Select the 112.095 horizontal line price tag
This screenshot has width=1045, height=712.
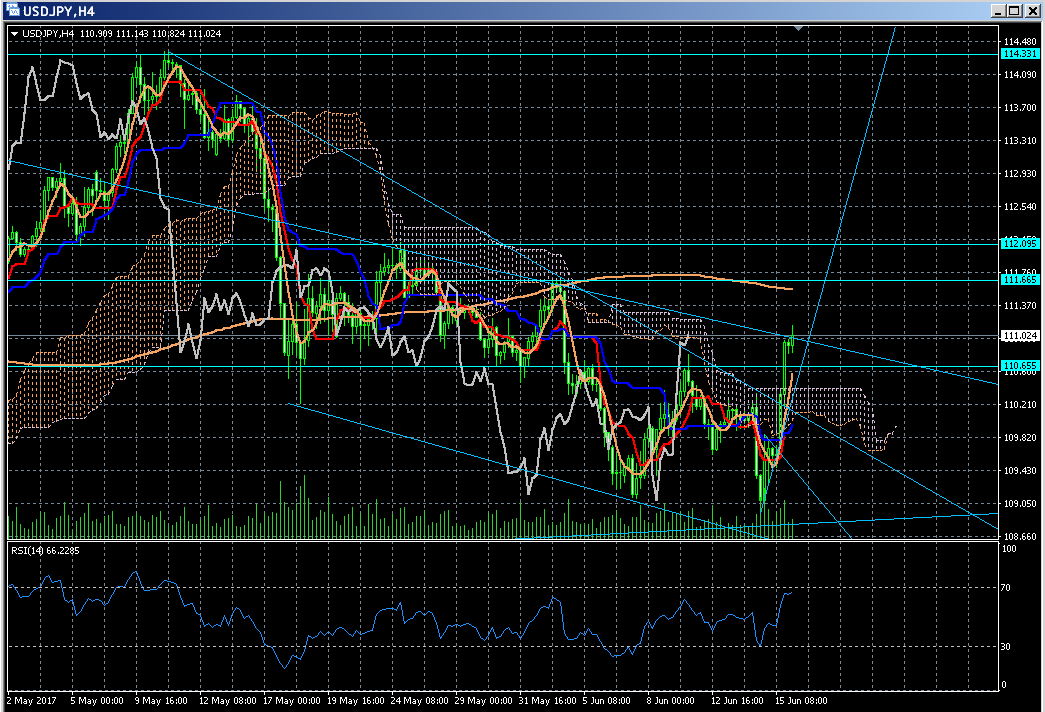1019,243
